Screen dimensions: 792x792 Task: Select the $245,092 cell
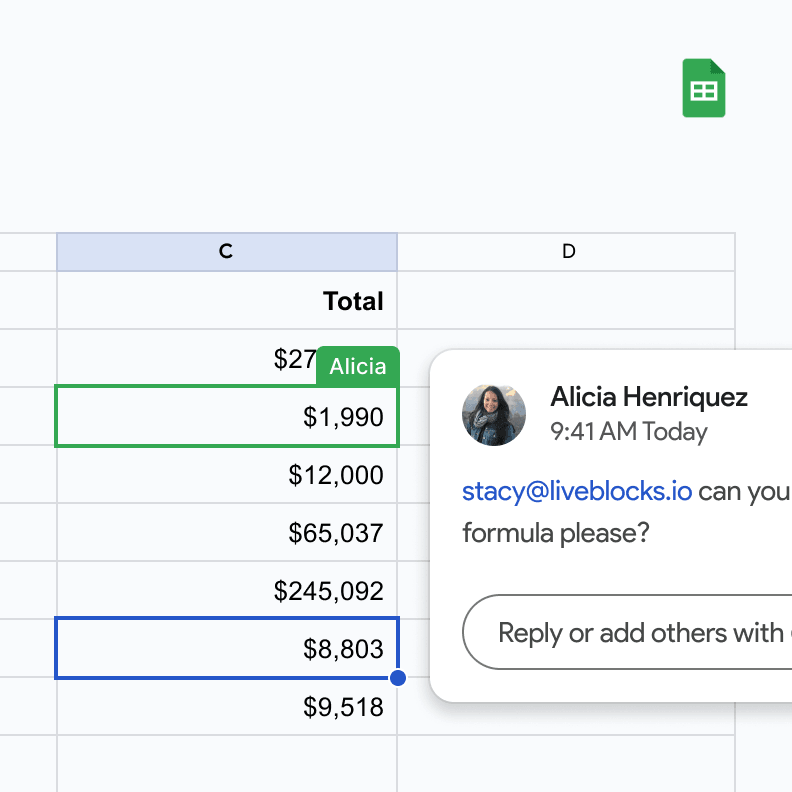pos(227,590)
